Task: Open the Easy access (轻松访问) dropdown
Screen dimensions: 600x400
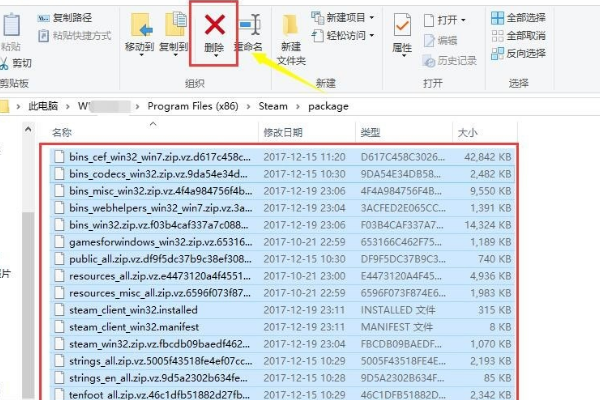Action: tap(342, 36)
